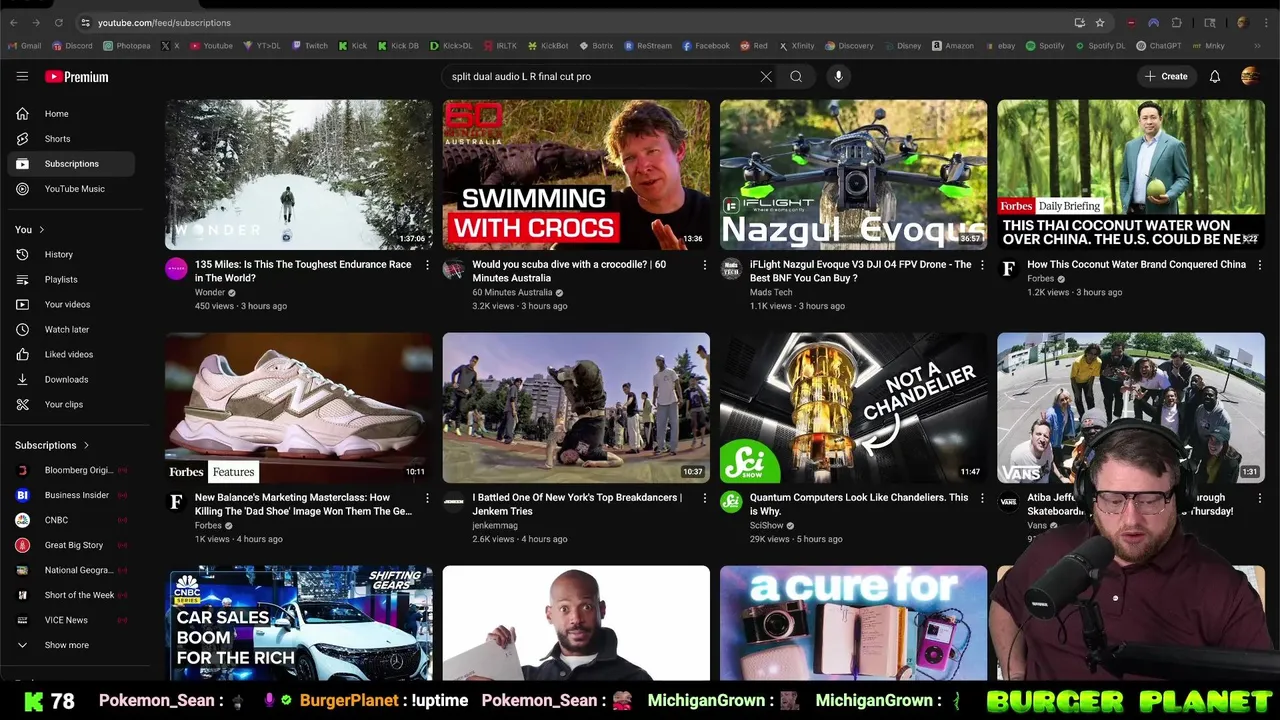Open the hamburger guide menu

pos(22,76)
